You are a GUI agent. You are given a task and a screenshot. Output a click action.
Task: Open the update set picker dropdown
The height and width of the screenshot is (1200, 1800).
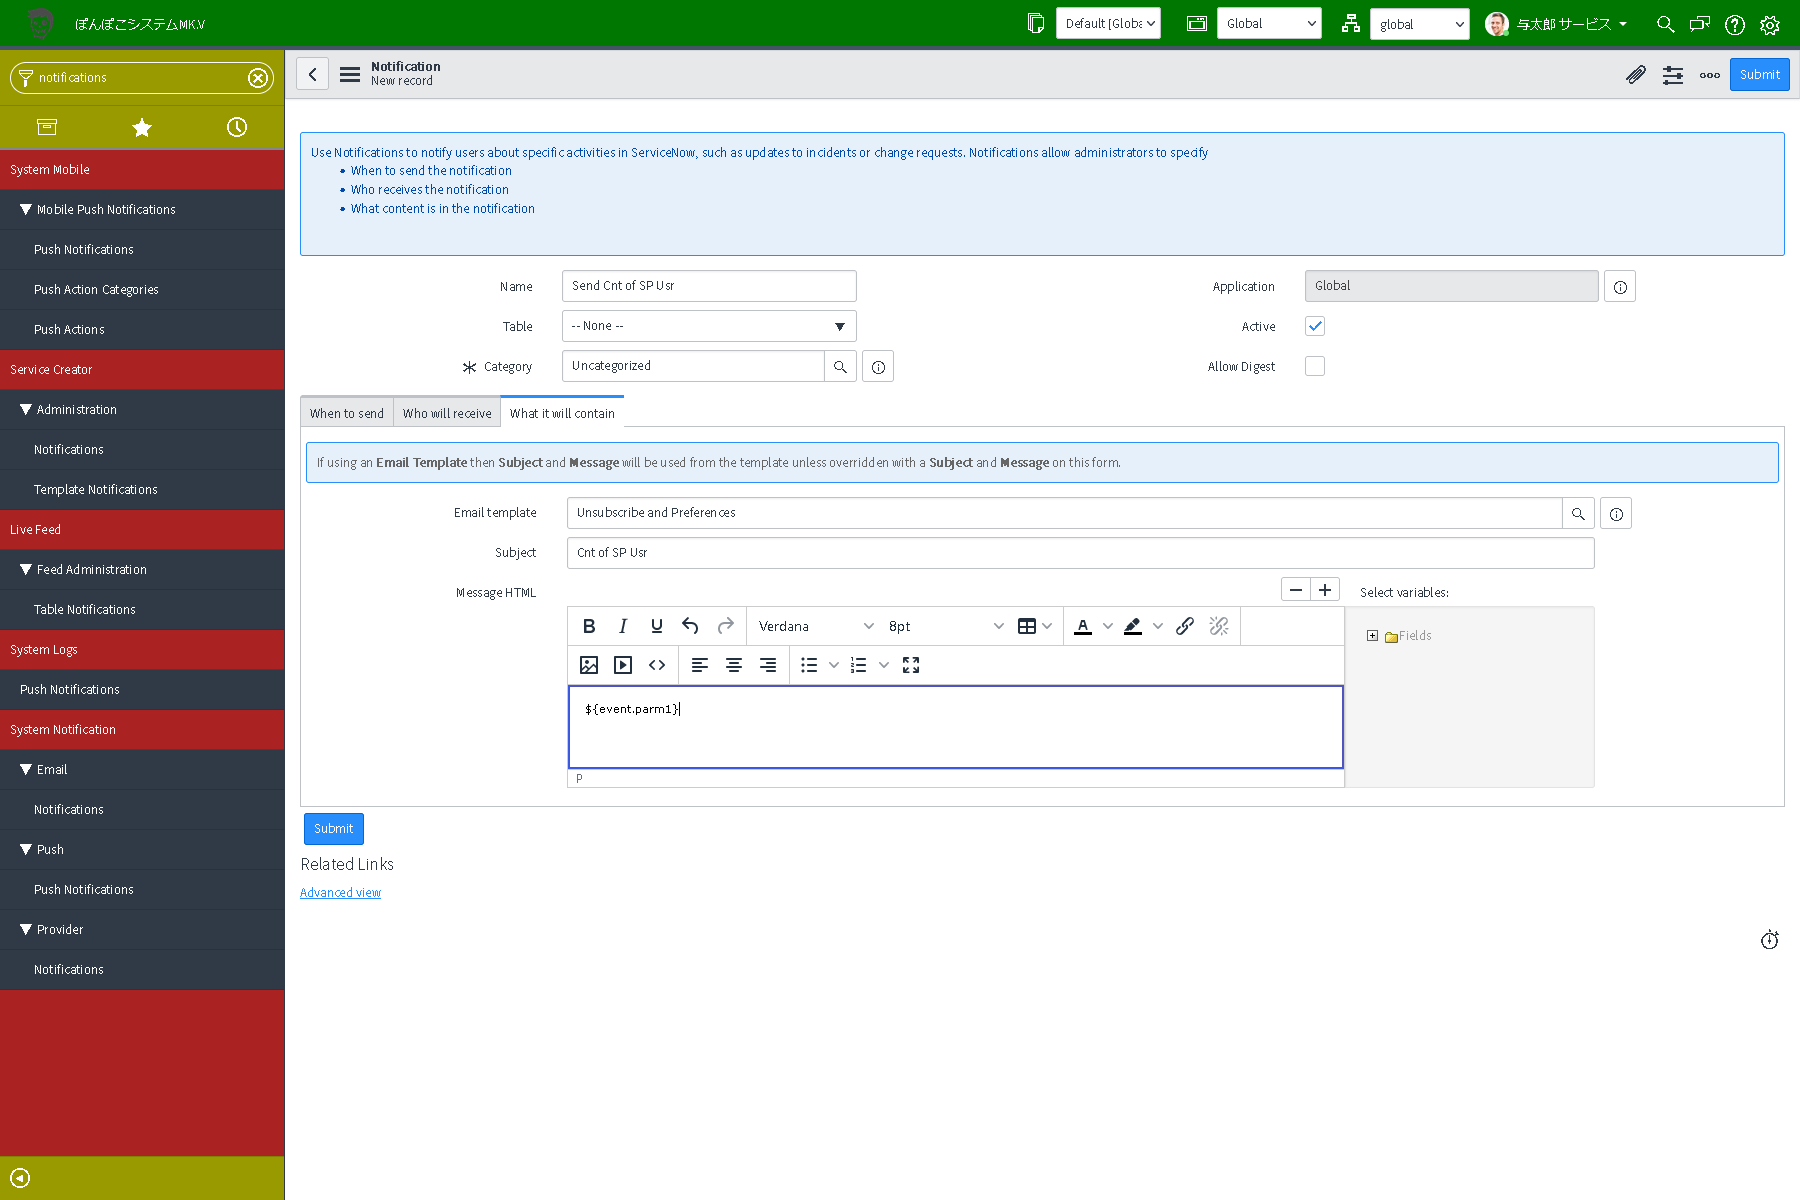[x=1109, y=24]
